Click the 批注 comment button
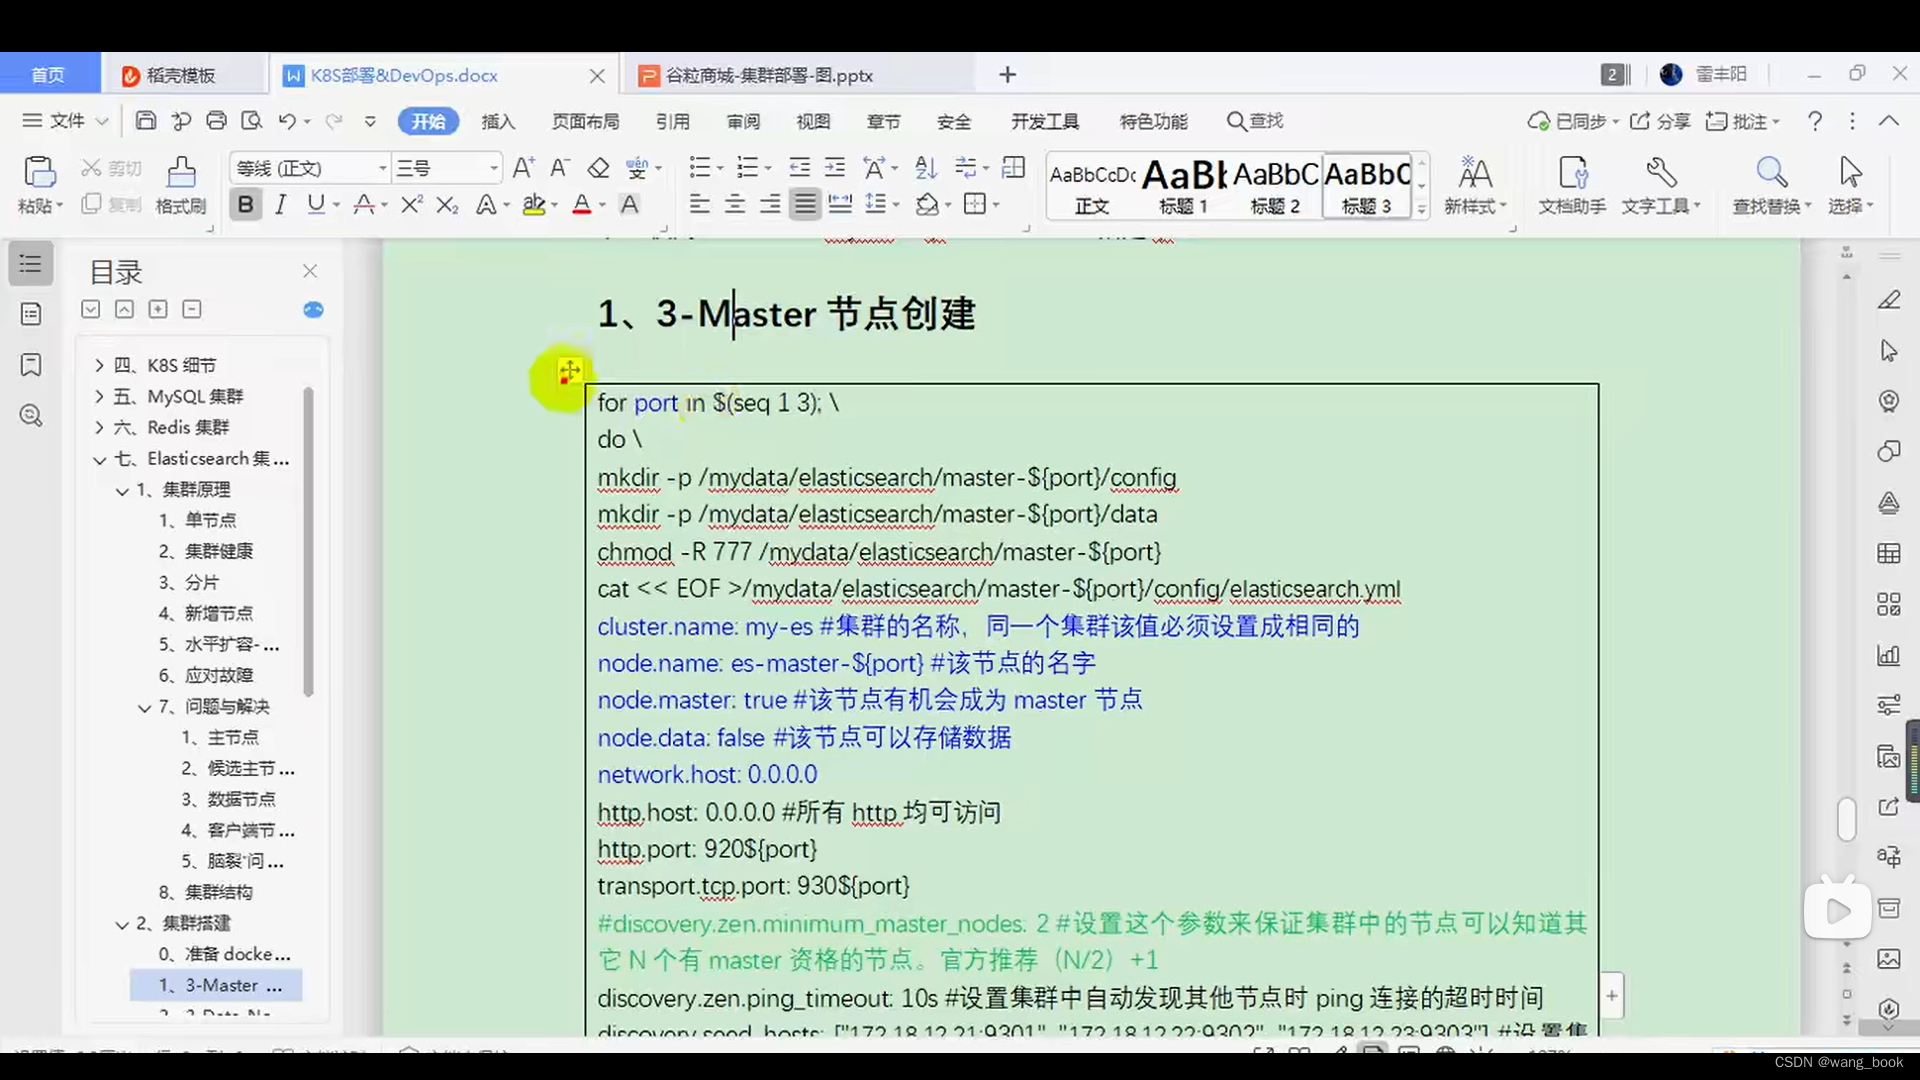 (x=1742, y=120)
